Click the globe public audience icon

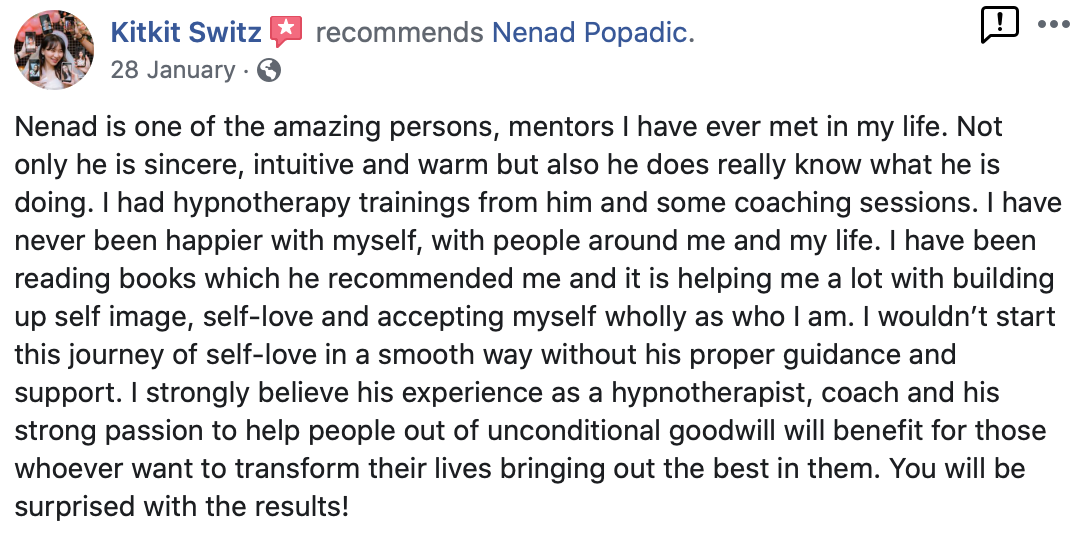tap(268, 70)
